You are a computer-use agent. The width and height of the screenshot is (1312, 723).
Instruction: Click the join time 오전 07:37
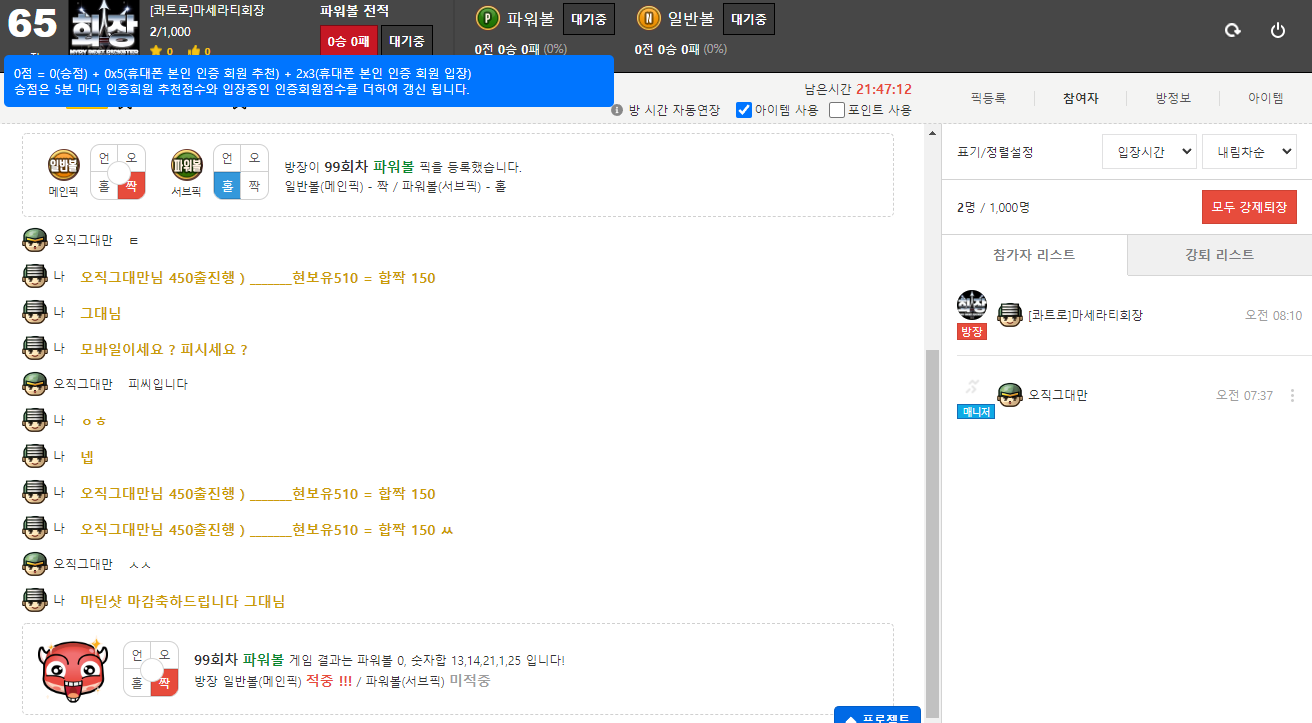click(1244, 395)
